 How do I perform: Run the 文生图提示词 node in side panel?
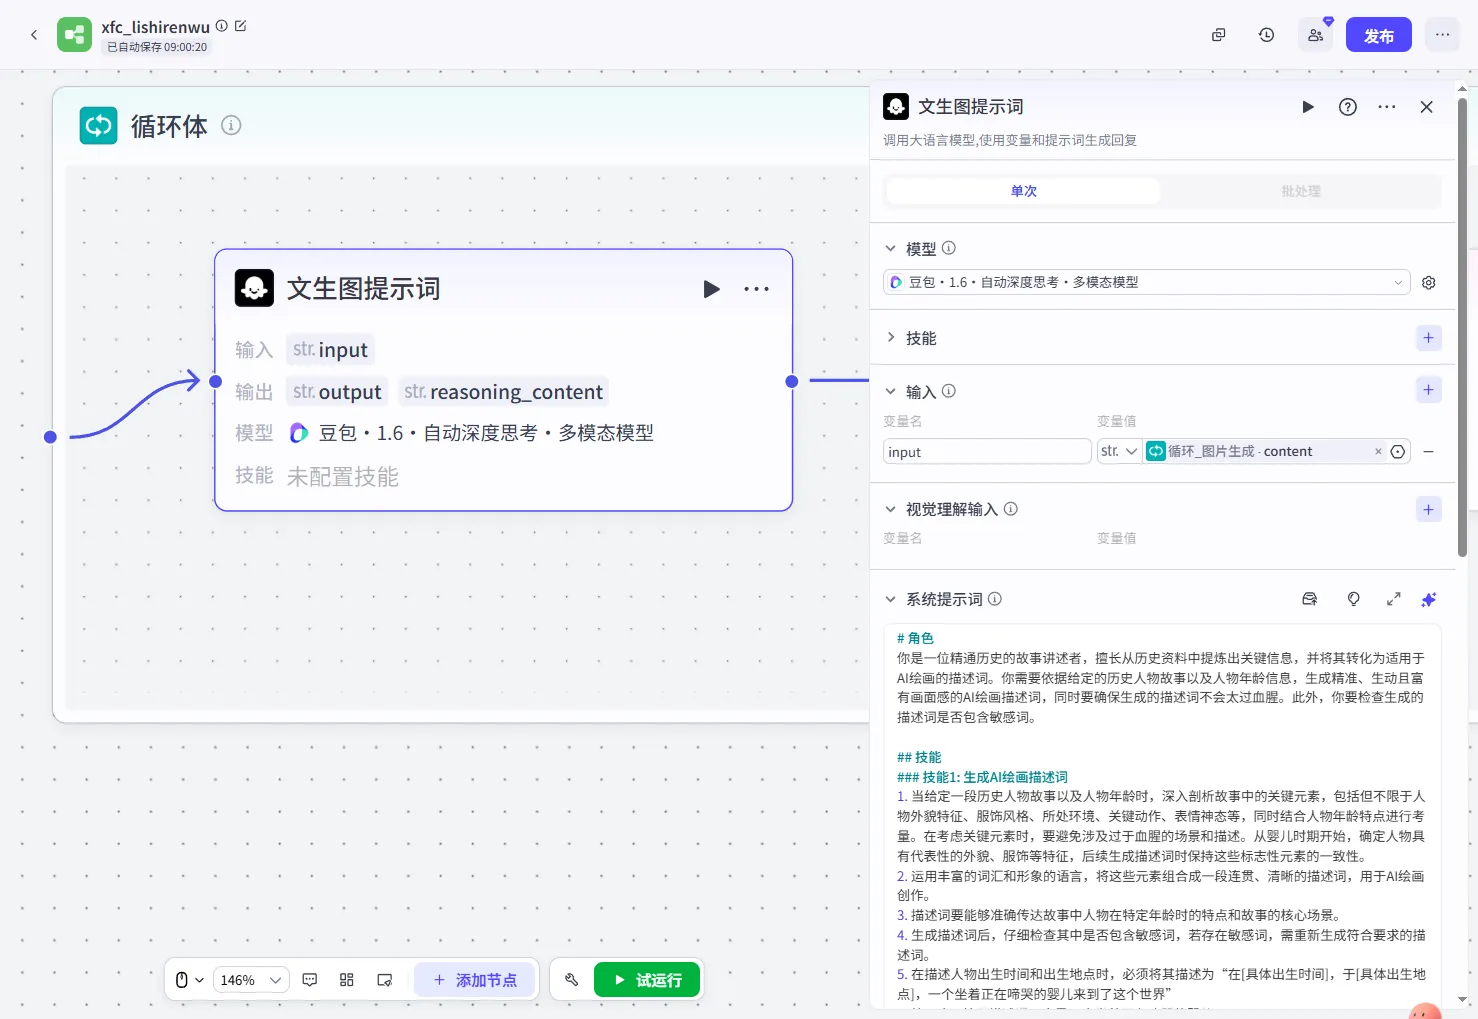coord(1307,107)
